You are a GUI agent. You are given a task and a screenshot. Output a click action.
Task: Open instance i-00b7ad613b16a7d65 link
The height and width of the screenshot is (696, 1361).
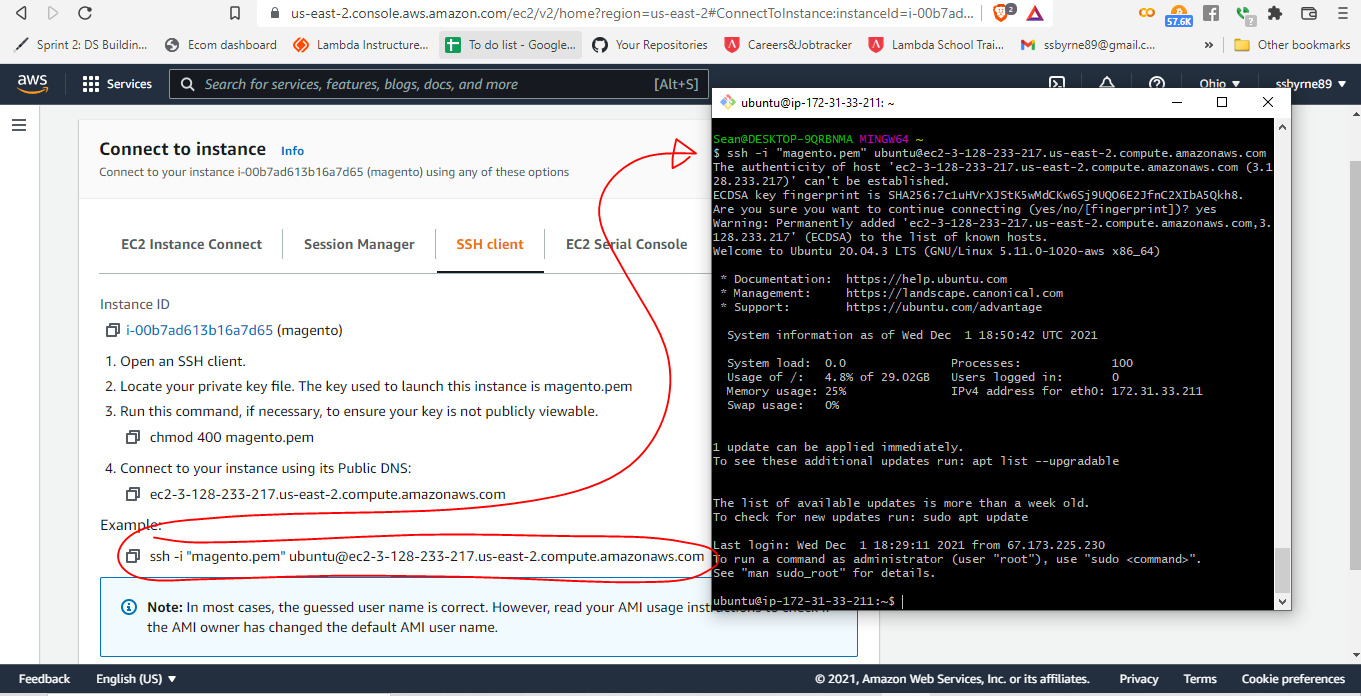click(199, 330)
